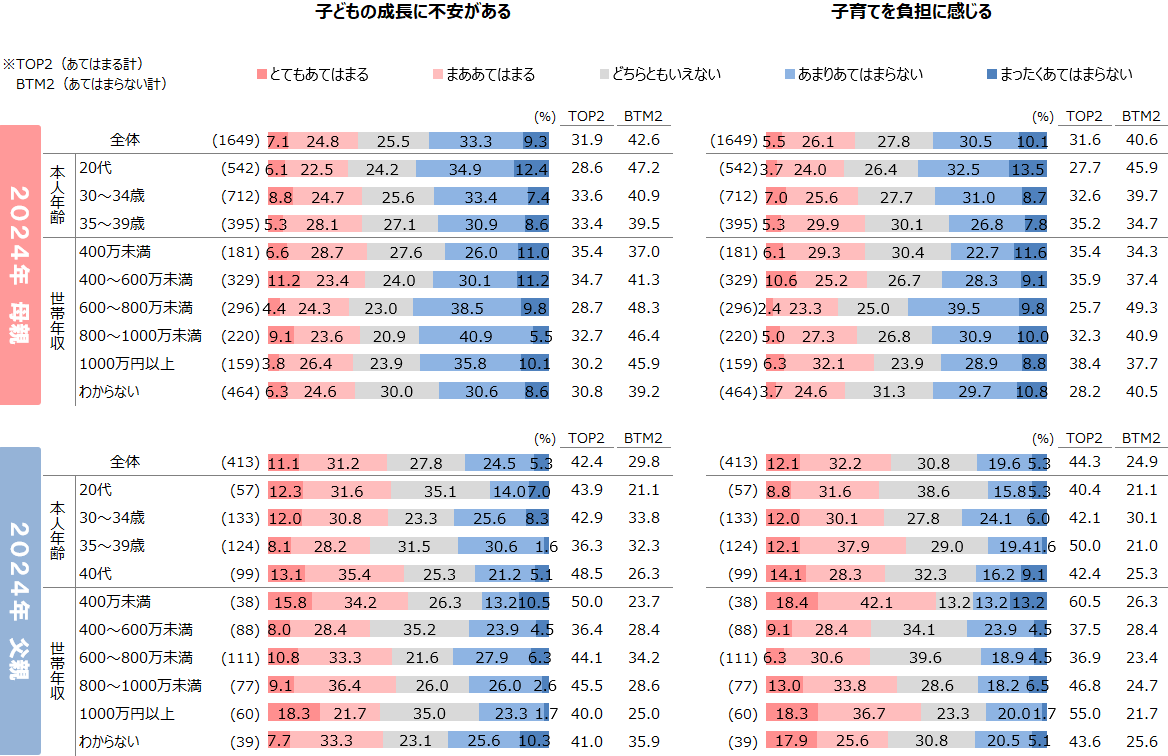Click the まったくあてはまらない legend swatch
Screen dimensions: 1168x756
991,75
